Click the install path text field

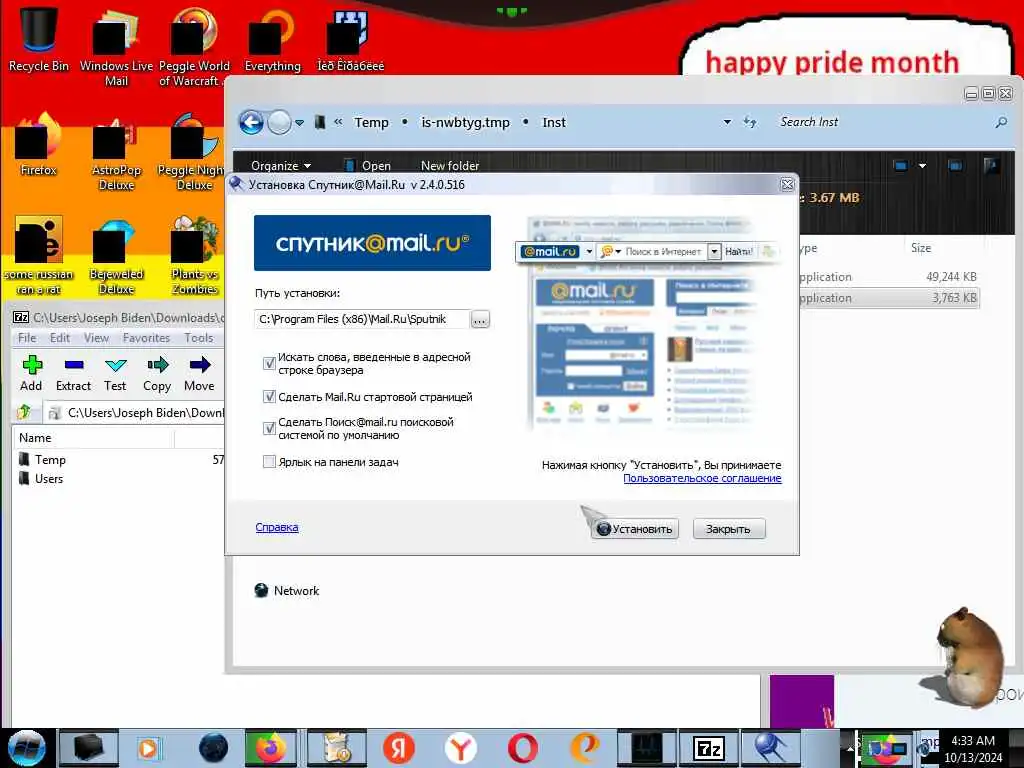click(x=362, y=319)
